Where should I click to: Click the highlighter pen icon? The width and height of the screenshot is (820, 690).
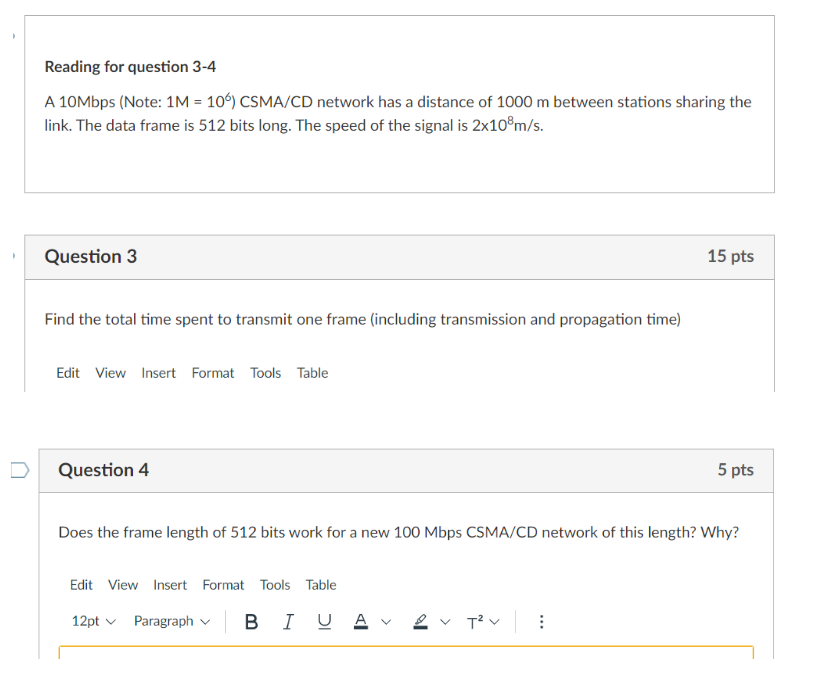[x=420, y=621]
